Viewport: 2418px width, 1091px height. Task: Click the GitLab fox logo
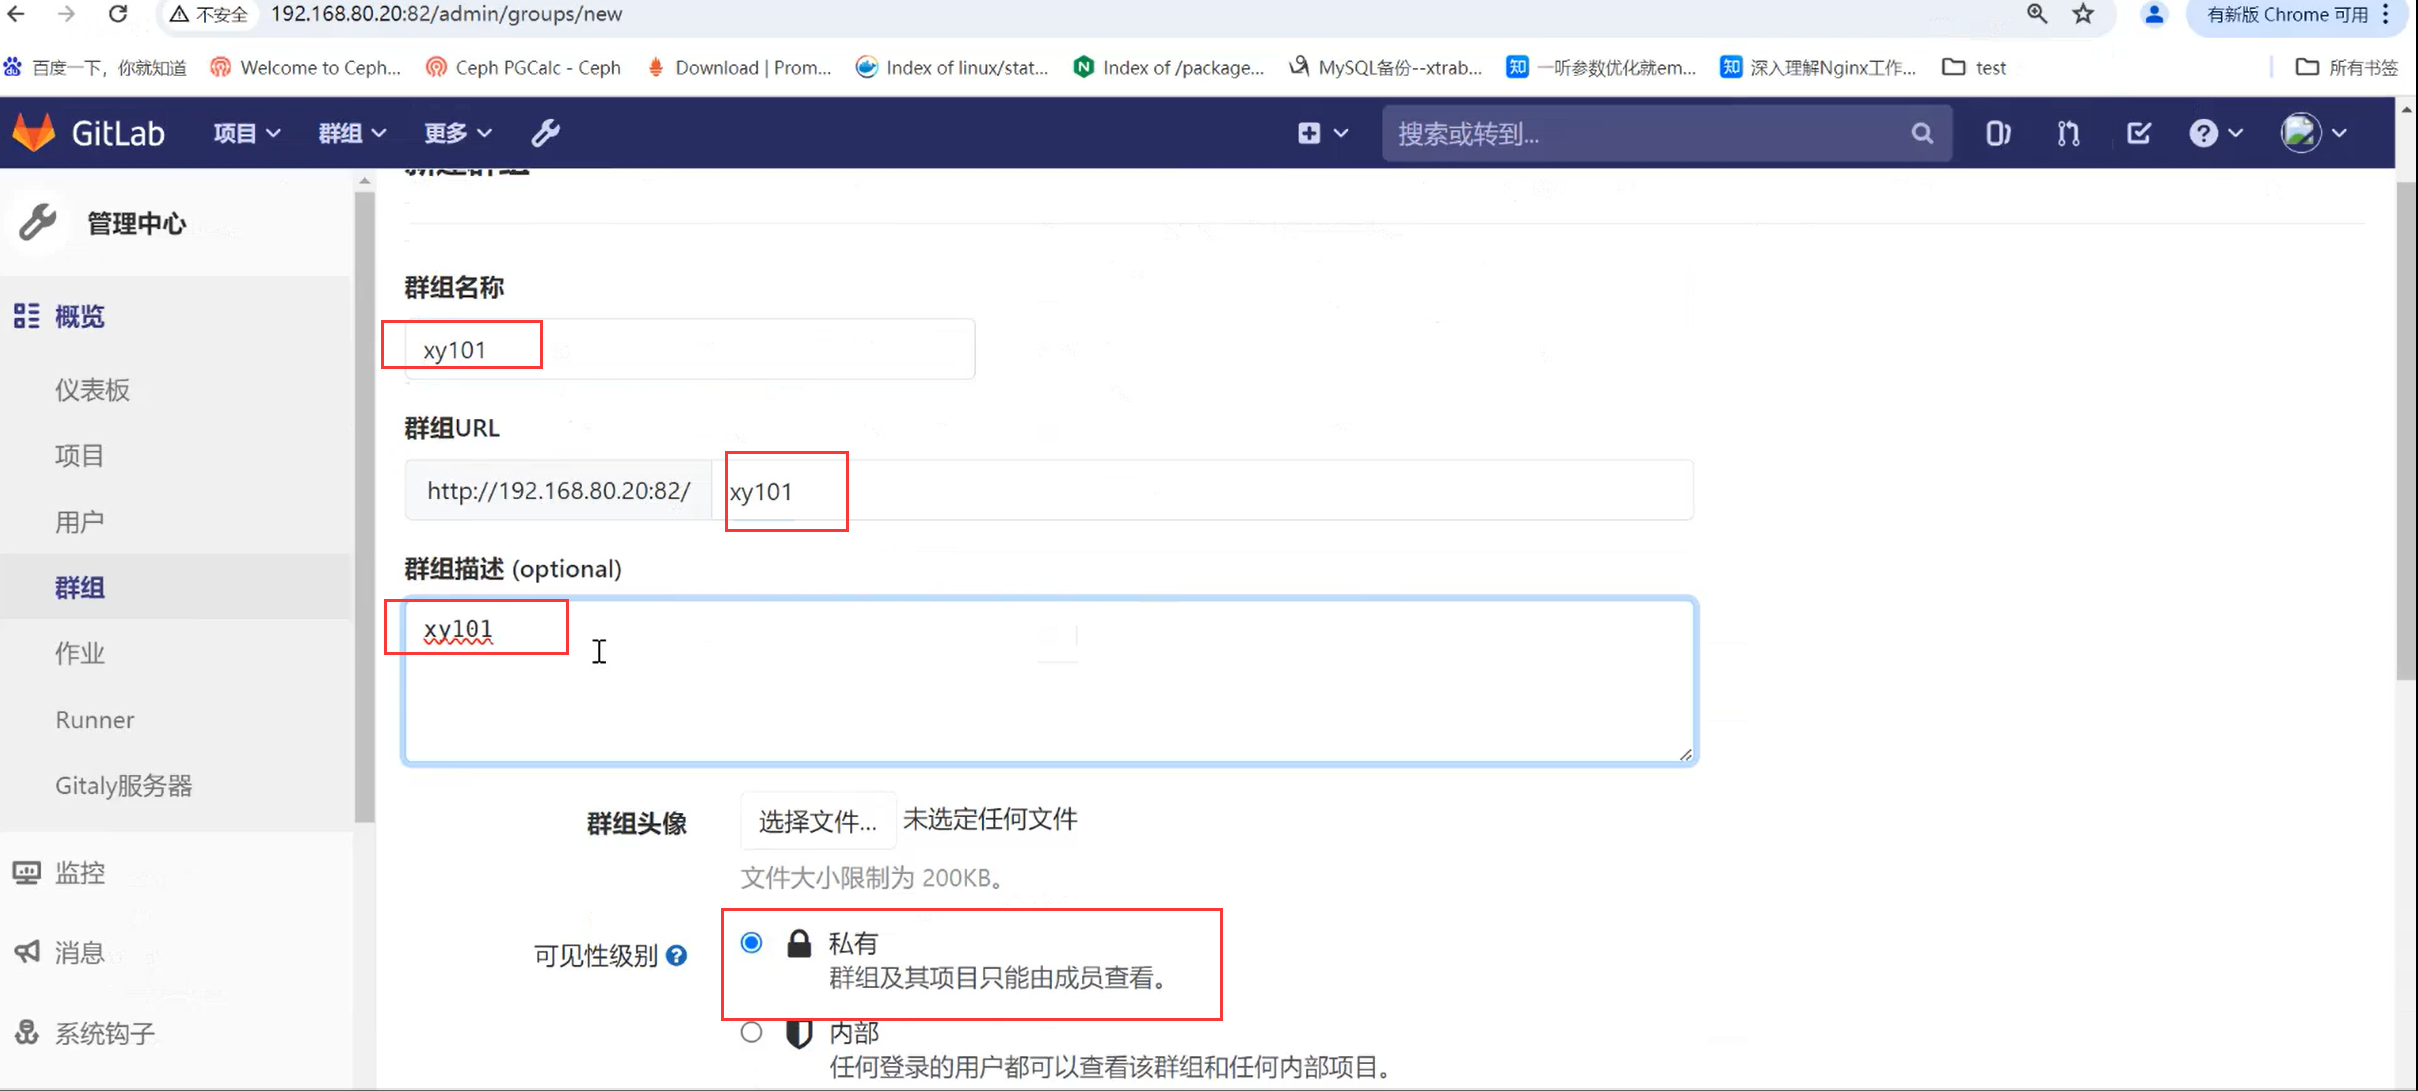click(x=35, y=133)
